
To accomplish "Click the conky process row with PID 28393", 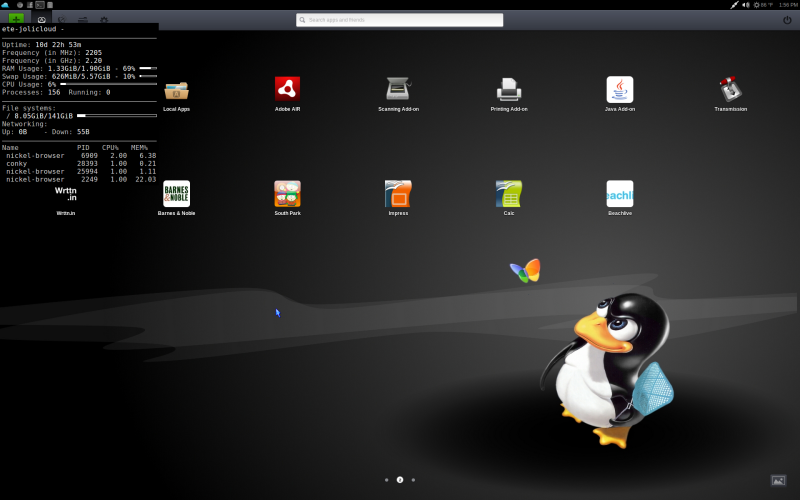I will pyautogui.click(x=79, y=164).
